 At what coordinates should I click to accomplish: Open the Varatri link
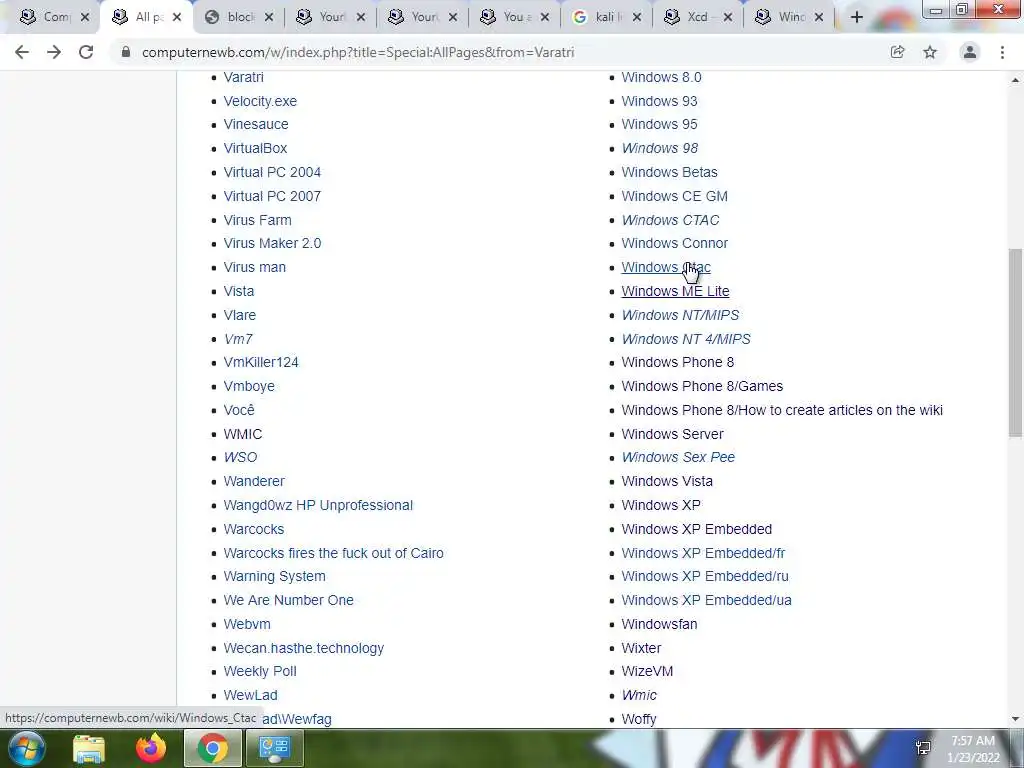[244, 77]
